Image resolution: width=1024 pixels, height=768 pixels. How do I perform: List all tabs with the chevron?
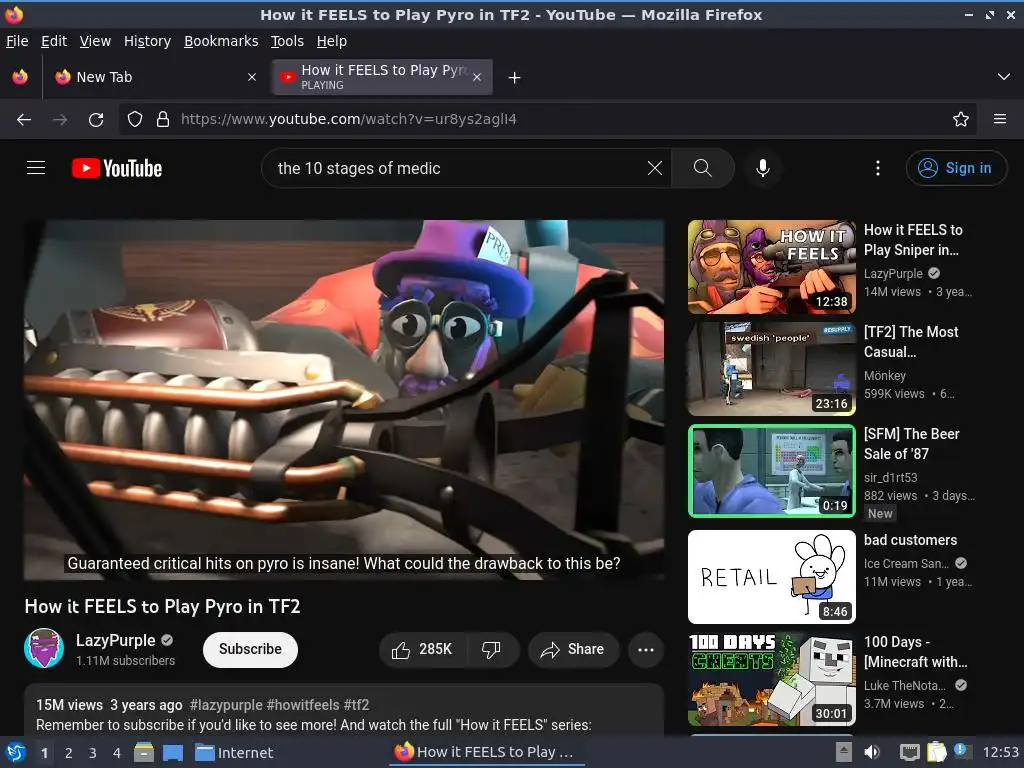1004,77
